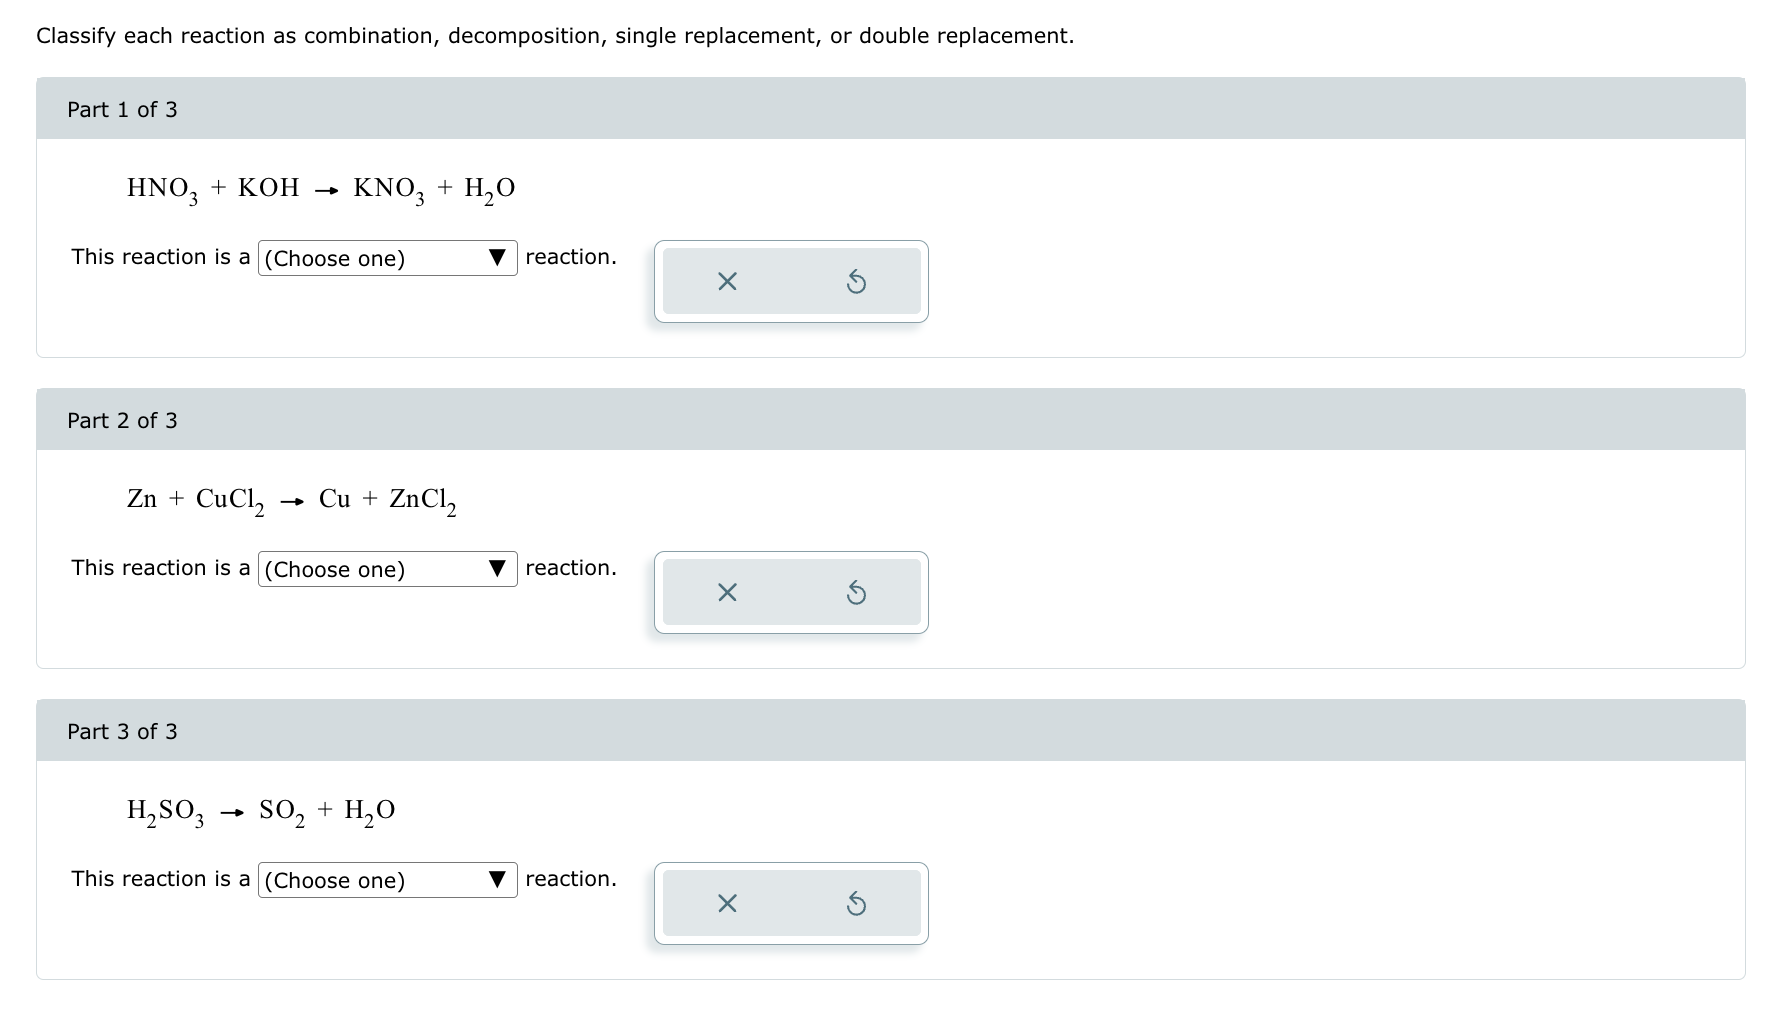Click the dropdown arrow triangle in Part 3
This screenshot has width=1776, height=1028.
497,878
